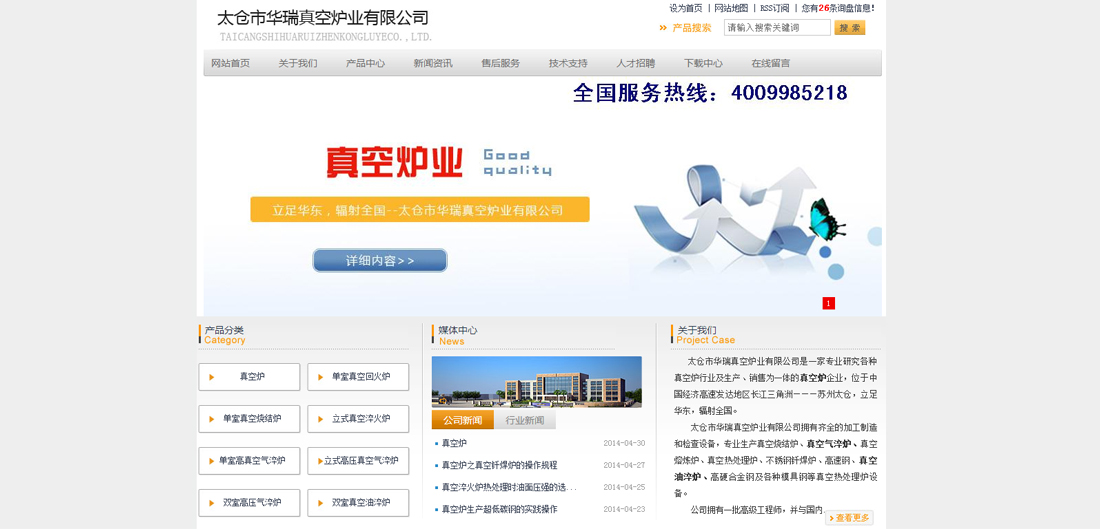Click the 设为首页 link at top

click(x=686, y=8)
